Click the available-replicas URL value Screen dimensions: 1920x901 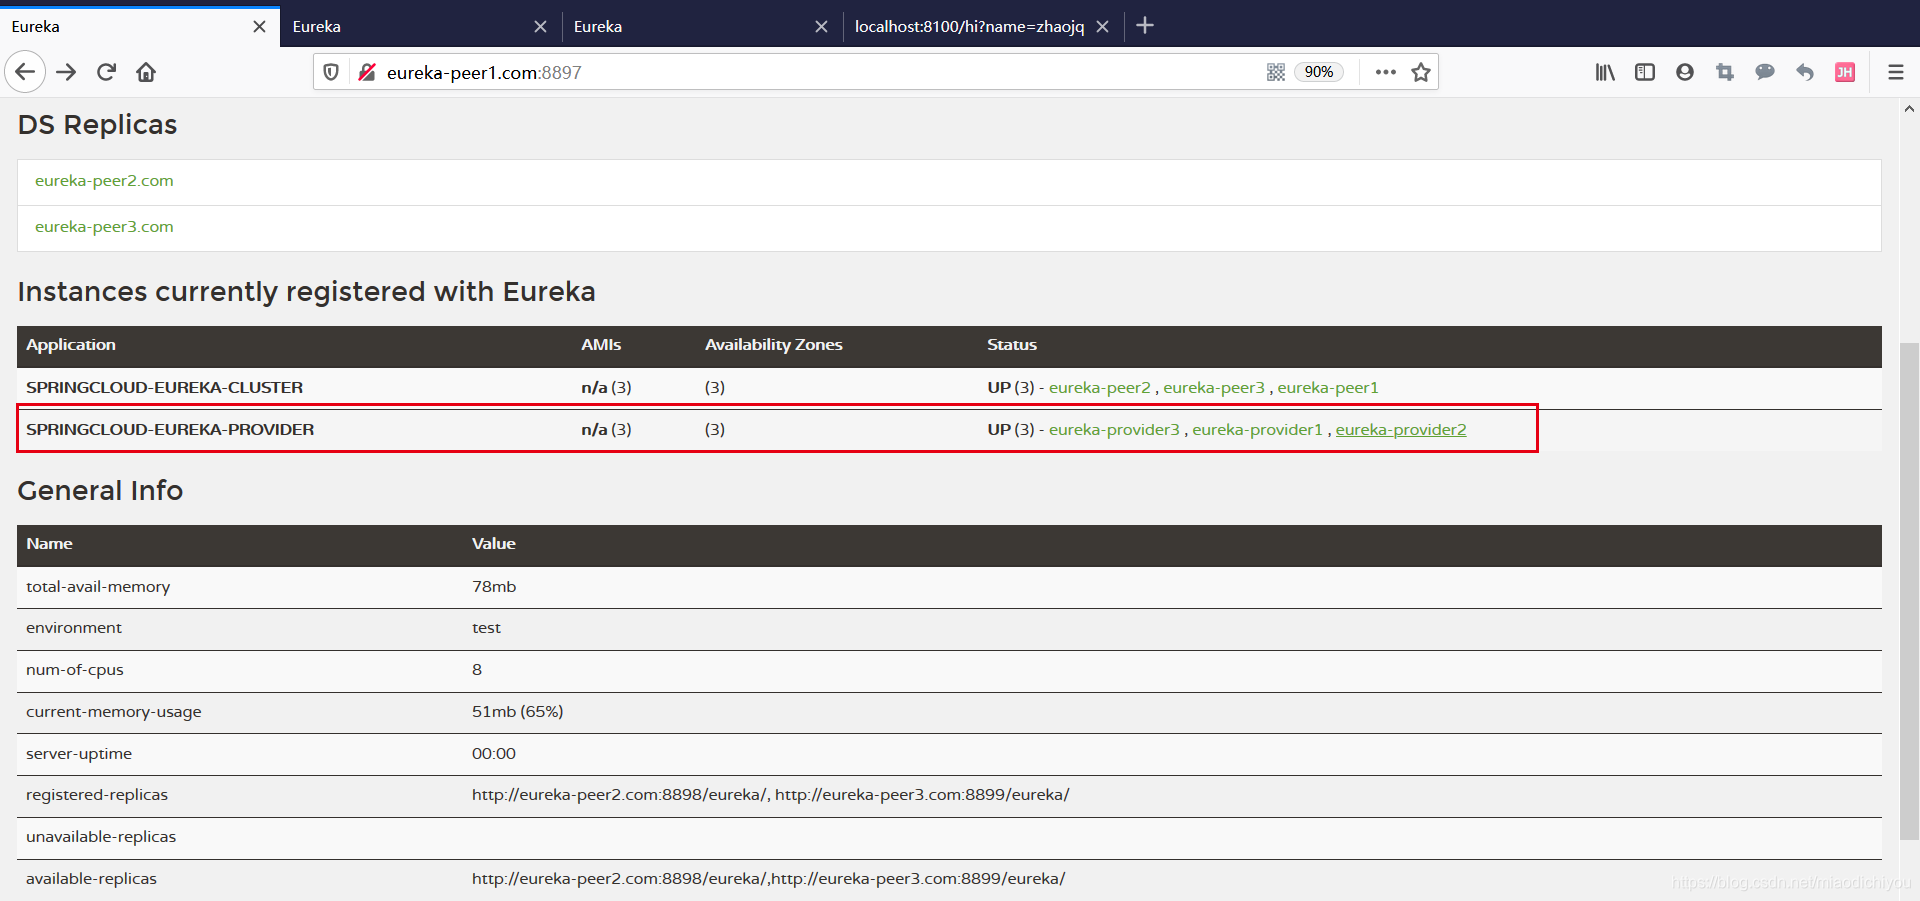[x=768, y=879]
